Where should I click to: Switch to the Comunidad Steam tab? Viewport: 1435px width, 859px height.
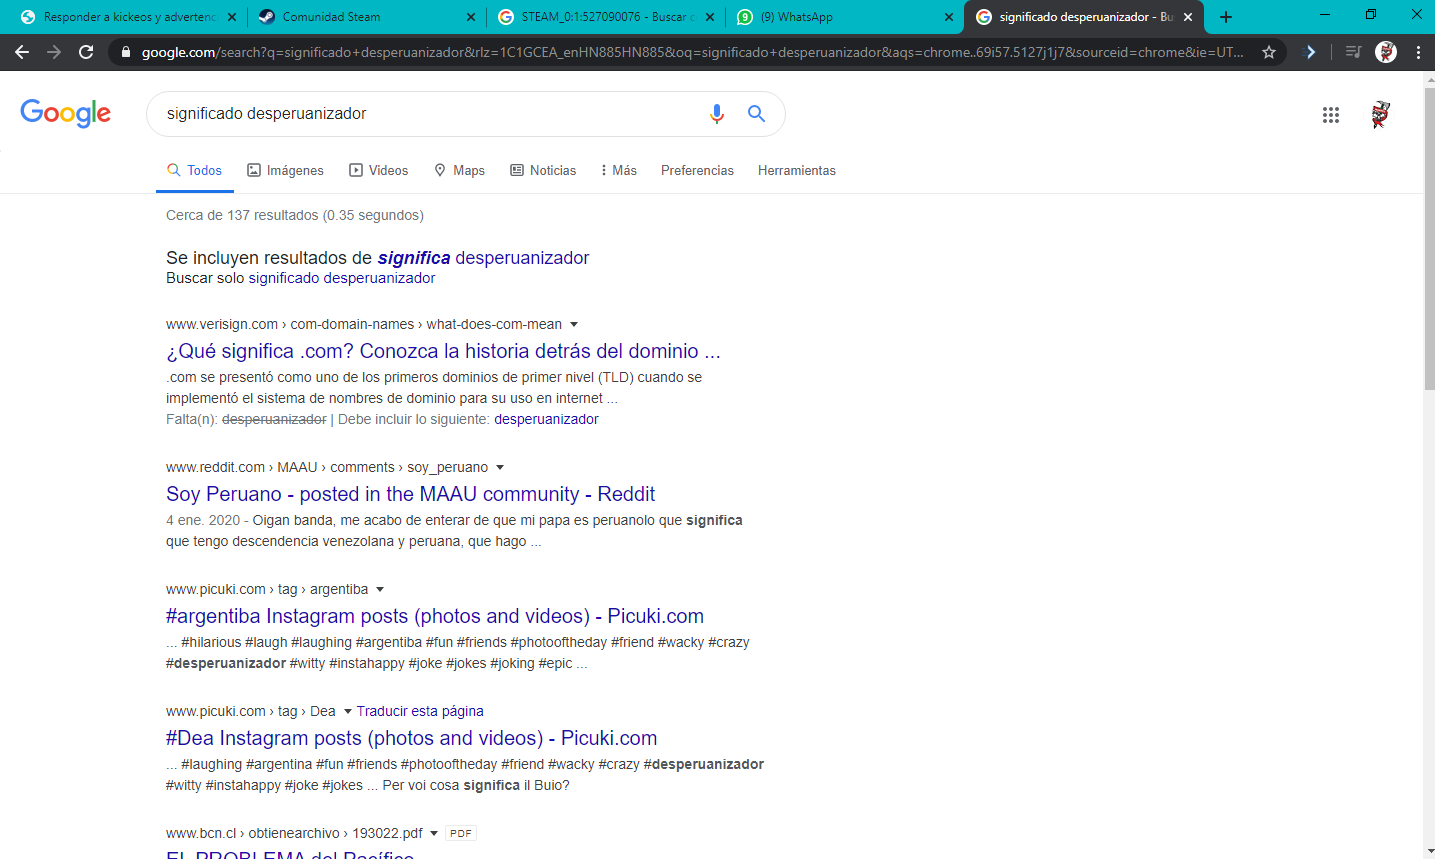(x=366, y=17)
